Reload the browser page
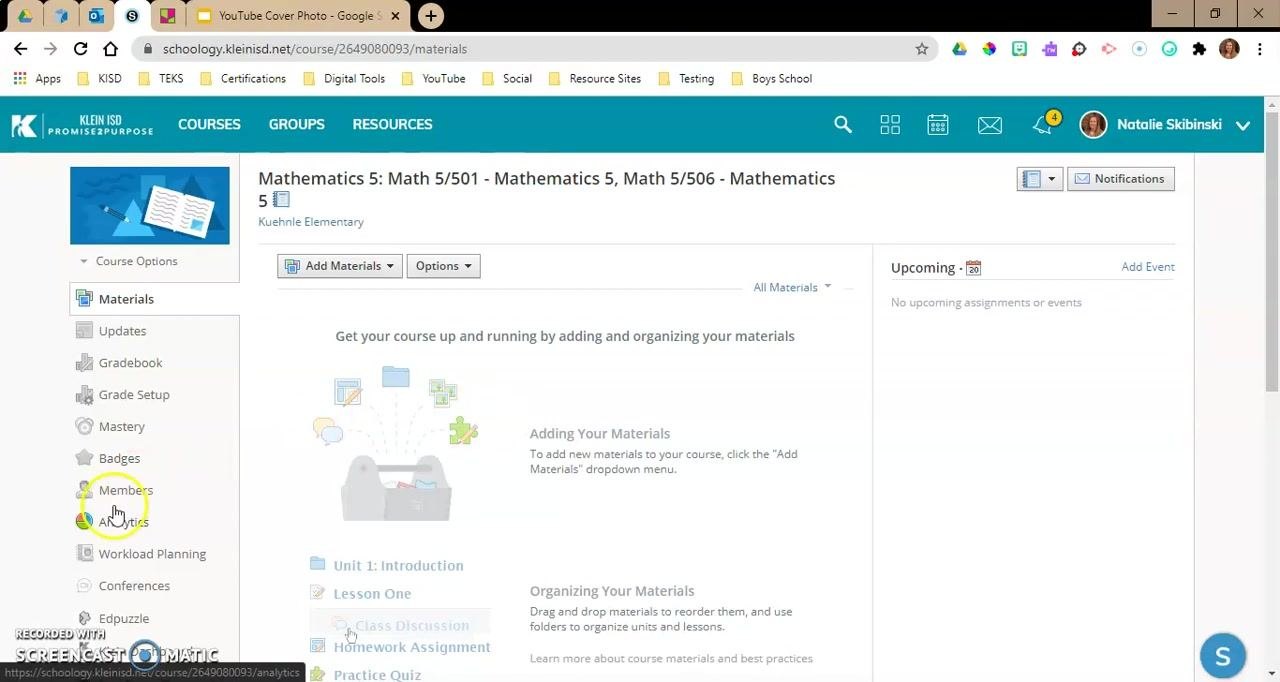This screenshot has height=682, width=1280. (x=80, y=48)
